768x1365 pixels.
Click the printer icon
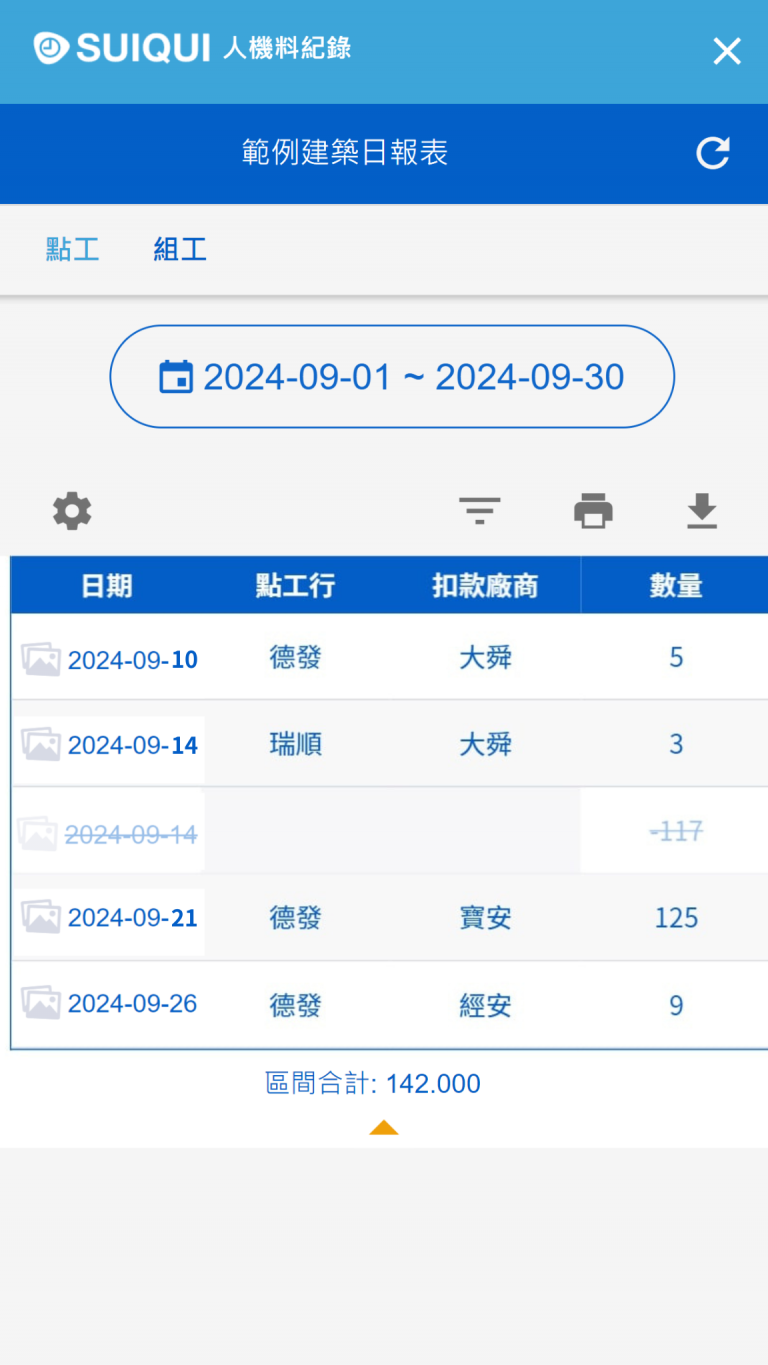593,511
